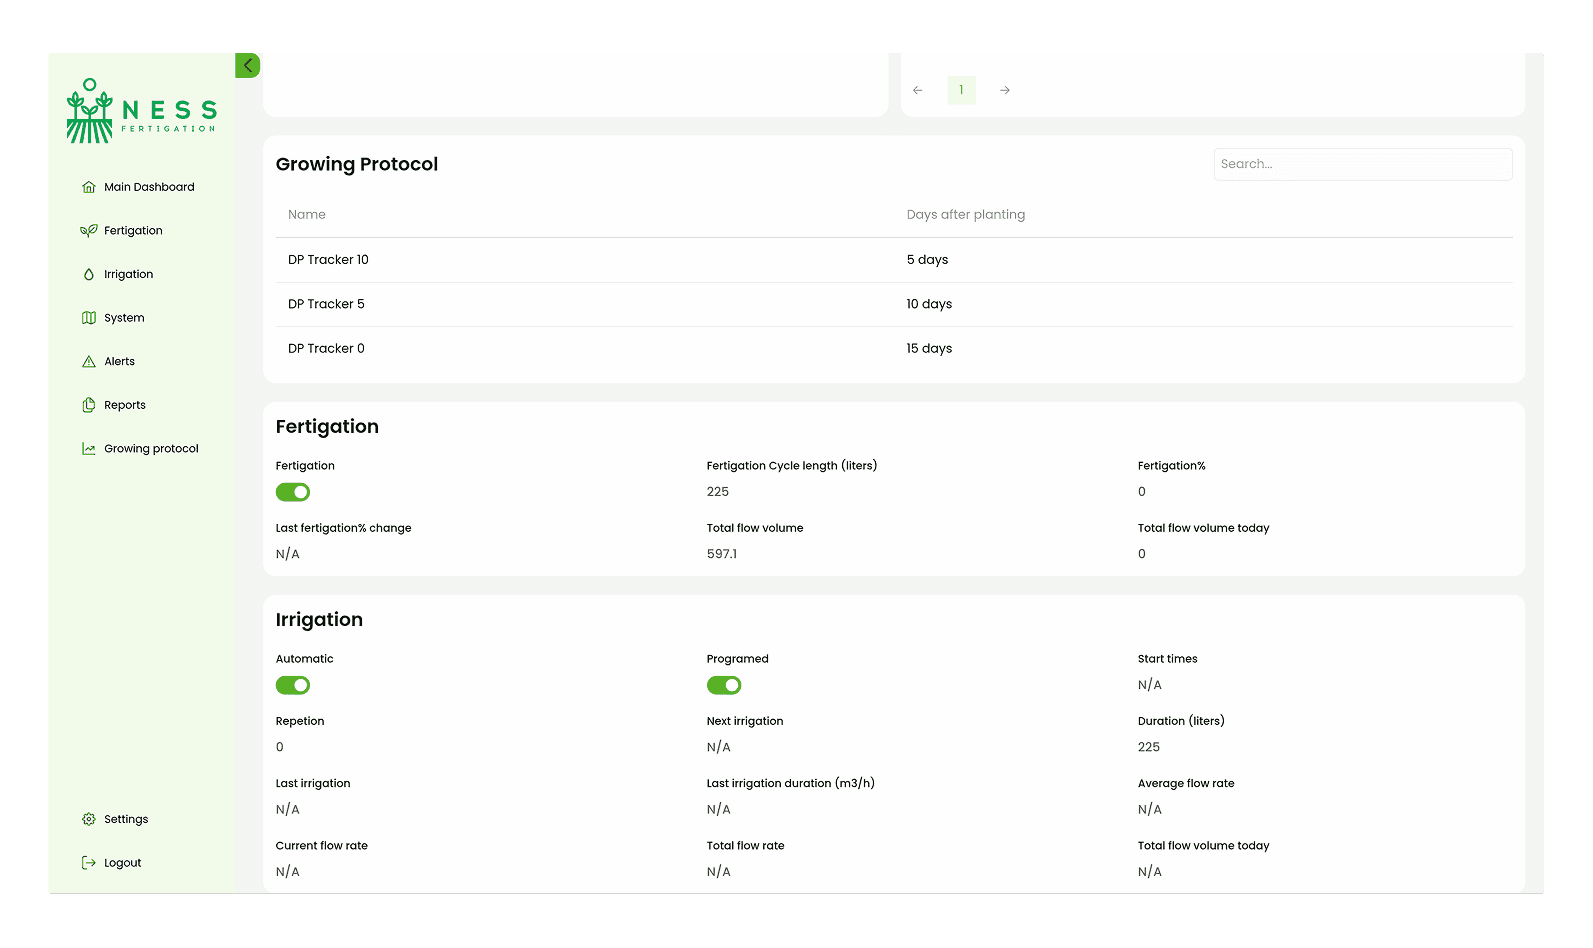Click the Duration (liters) value 225

click(1149, 747)
